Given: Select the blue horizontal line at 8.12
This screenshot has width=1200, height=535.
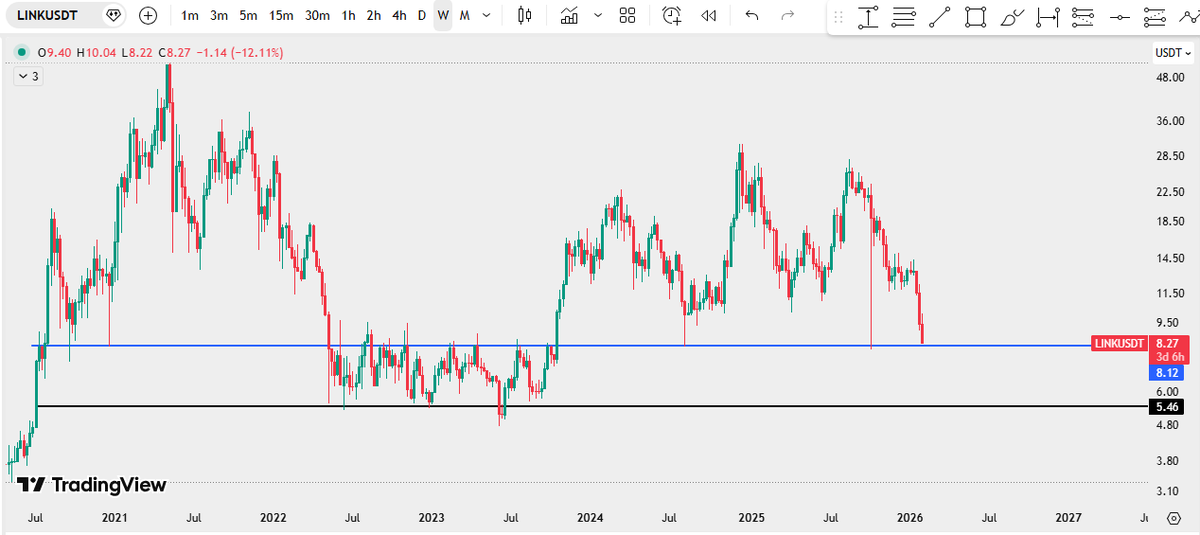Looking at the screenshot, I should (560, 346).
